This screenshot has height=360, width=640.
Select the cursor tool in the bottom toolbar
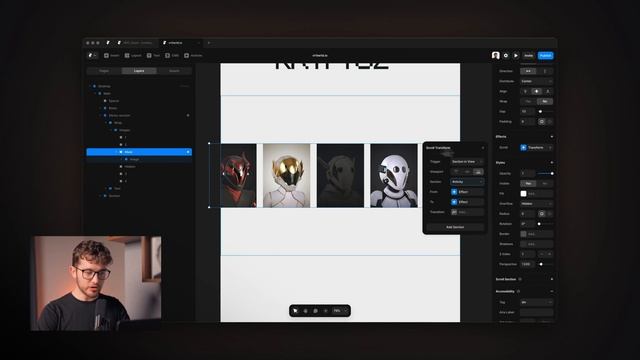296,311
